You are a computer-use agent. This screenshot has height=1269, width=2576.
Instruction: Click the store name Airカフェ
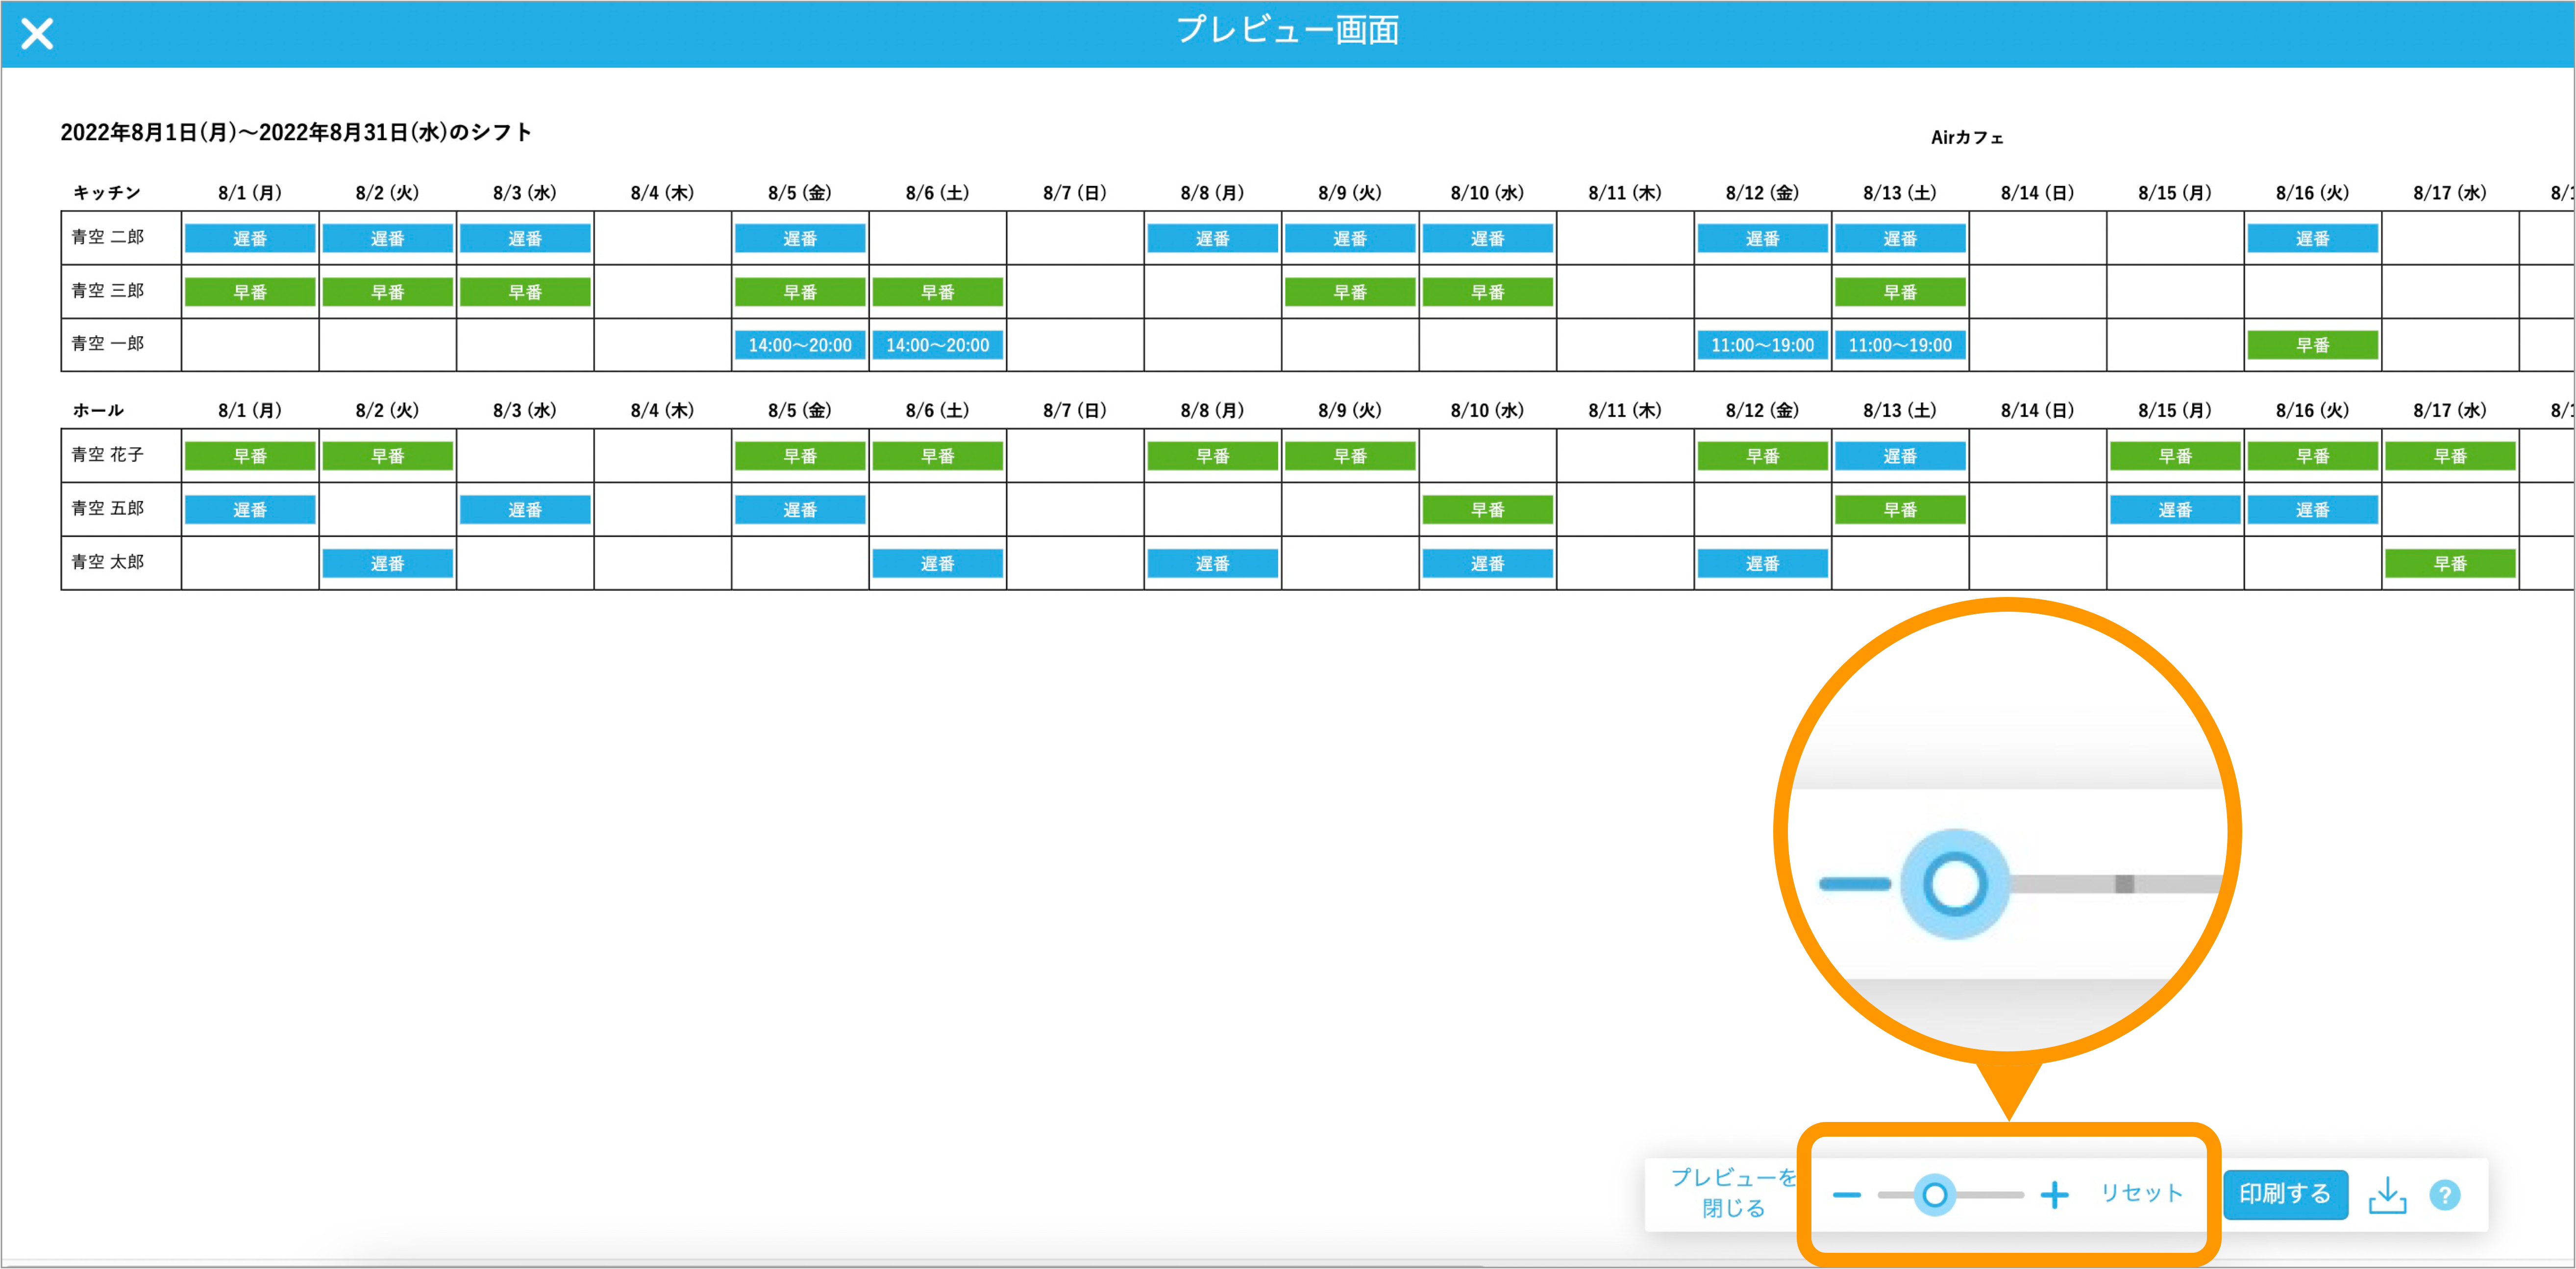(x=1966, y=138)
